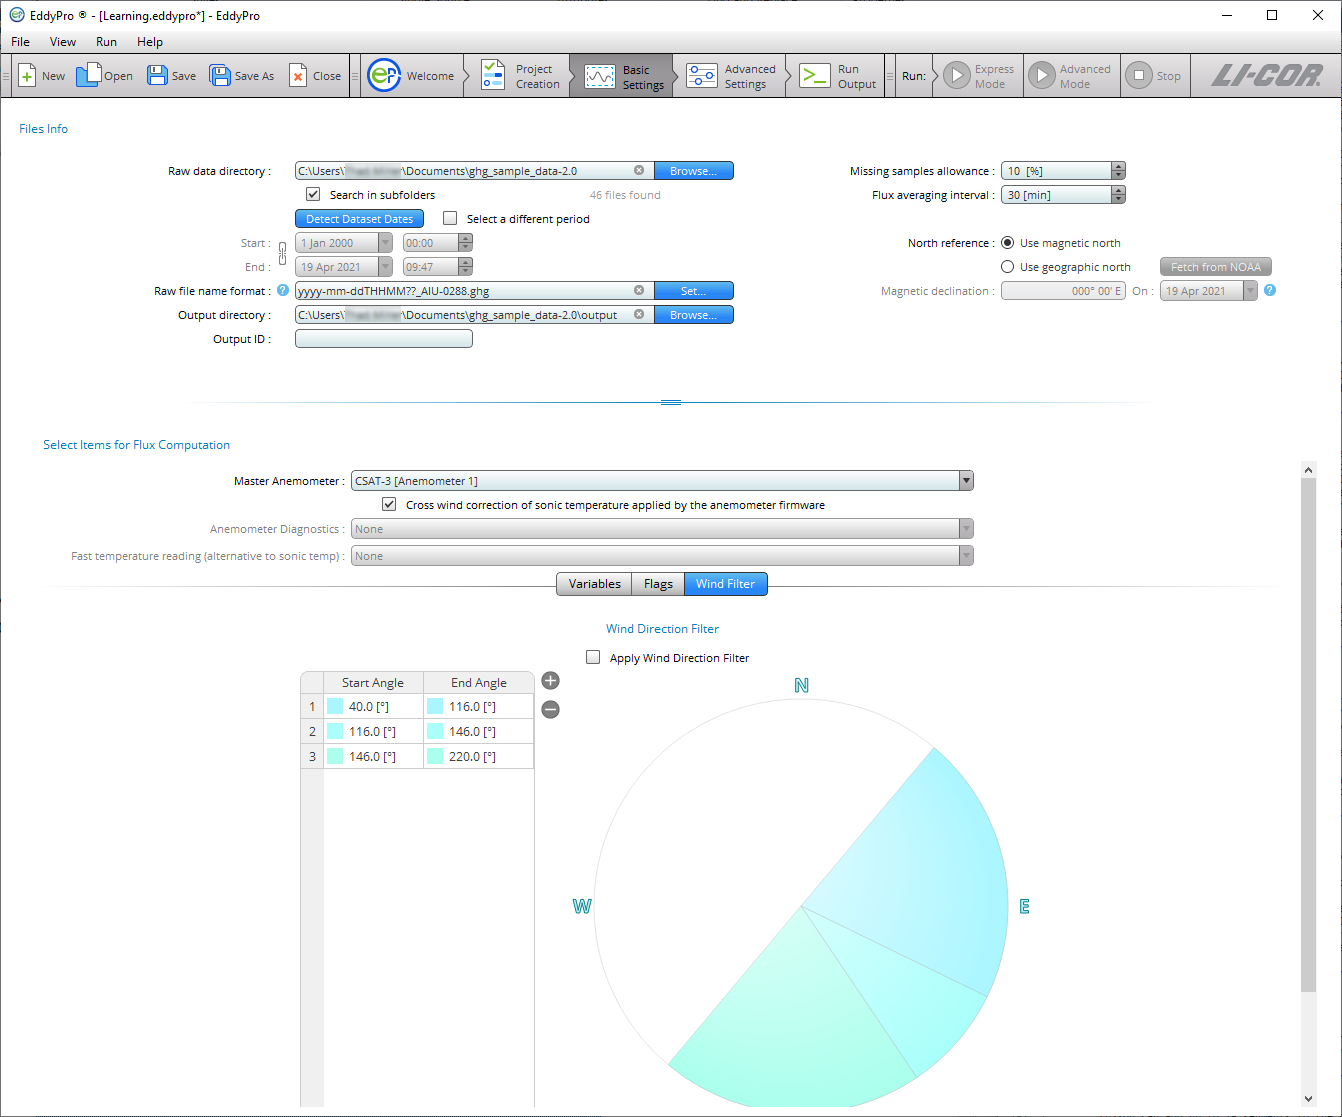Toggle the start-end date link icon

click(282, 254)
